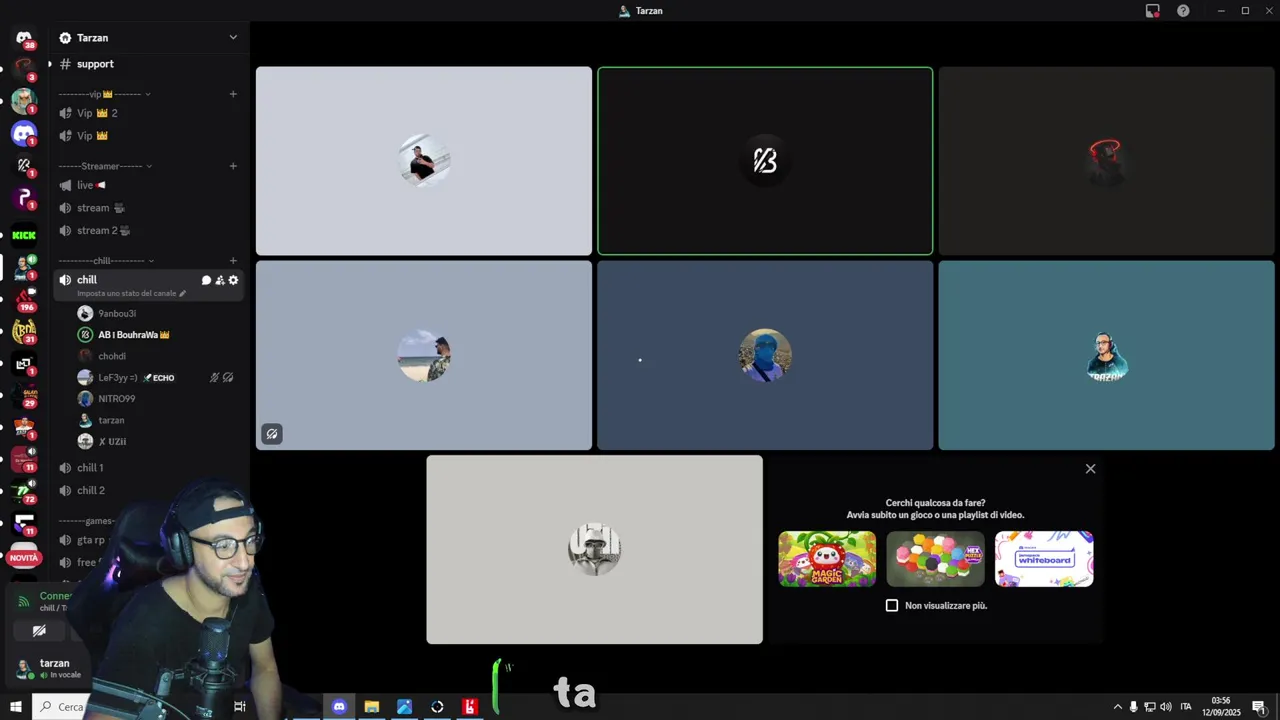Click the muted camera icon on bottom-left video tile
The width and height of the screenshot is (1280, 720).
tap(272, 434)
